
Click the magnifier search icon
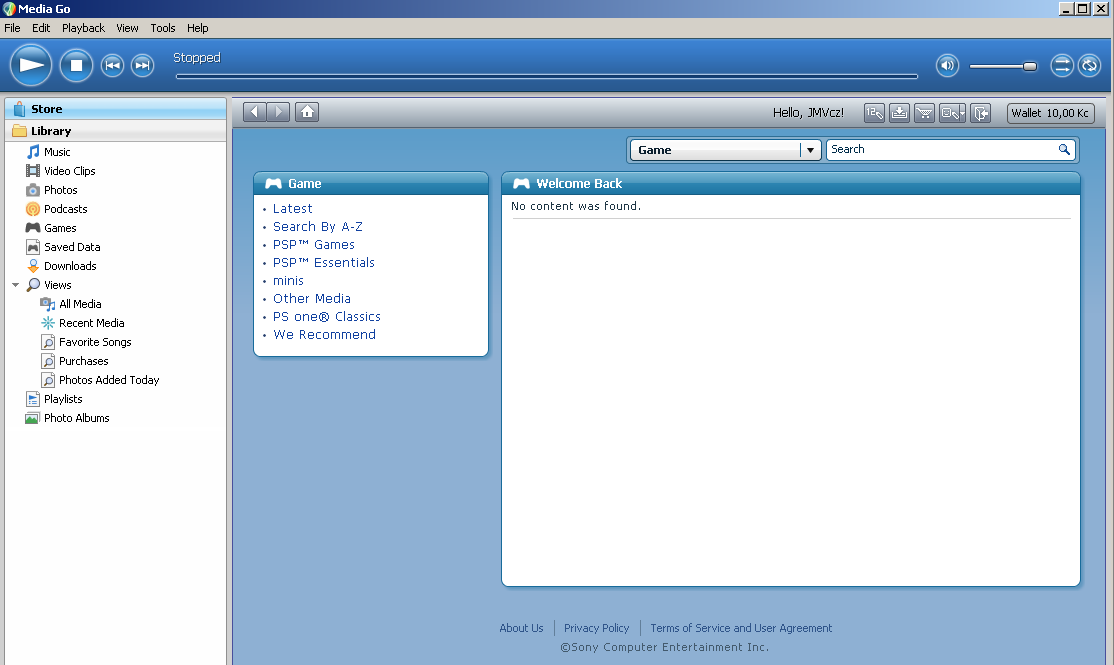1064,149
